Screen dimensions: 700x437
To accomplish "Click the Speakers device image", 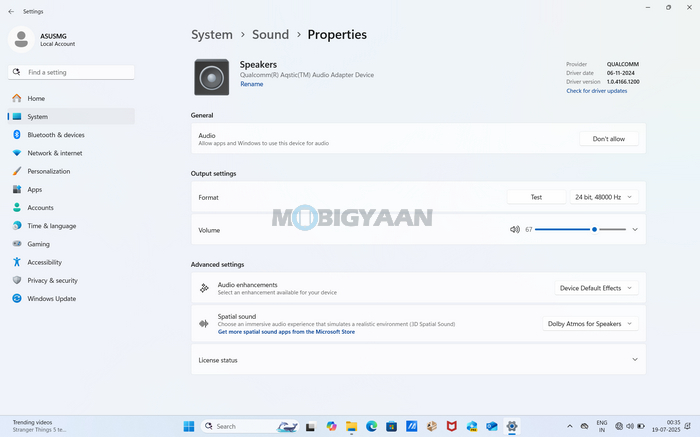I will point(212,77).
